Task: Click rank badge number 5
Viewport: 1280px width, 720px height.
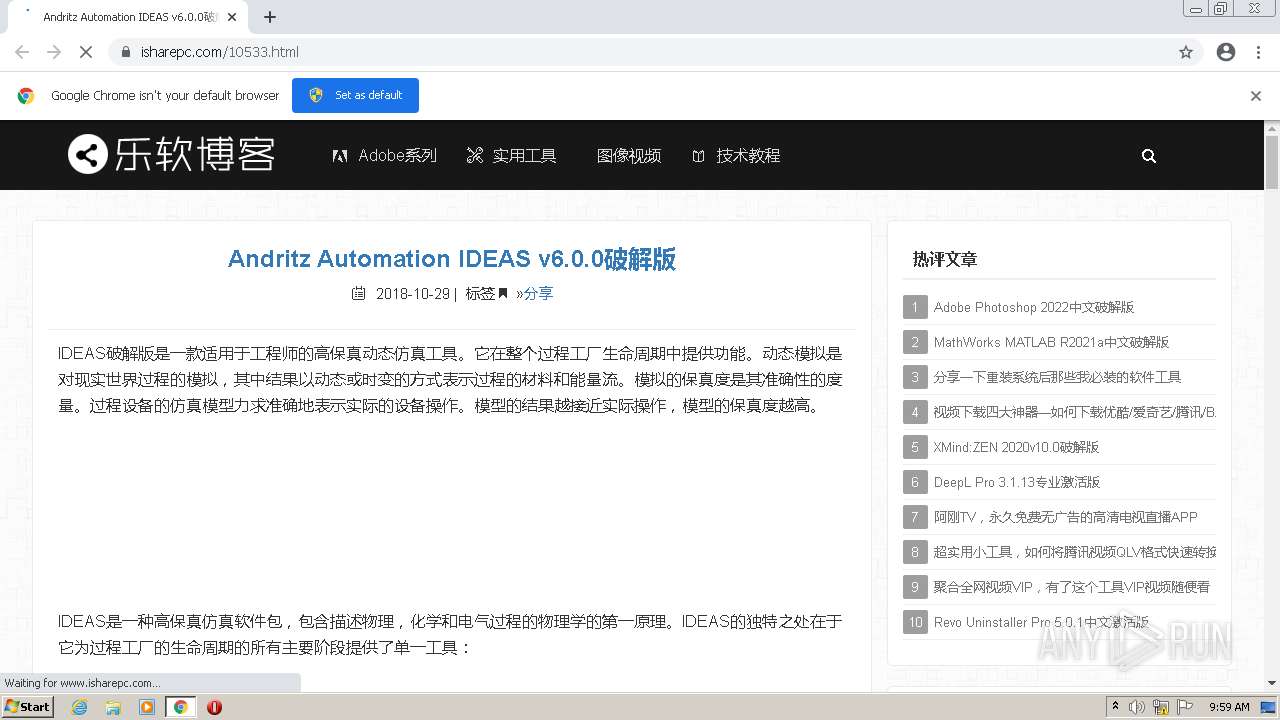Action: click(x=915, y=447)
